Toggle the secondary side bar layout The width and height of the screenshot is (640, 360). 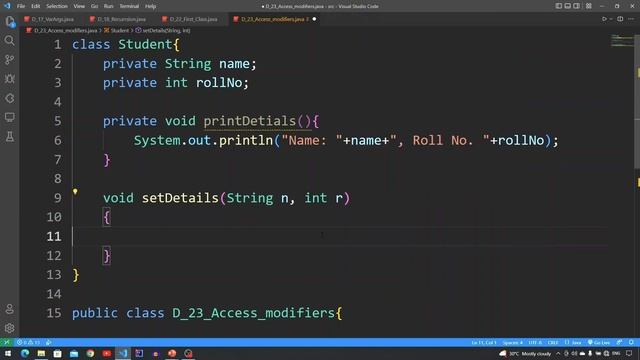(576, 6)
